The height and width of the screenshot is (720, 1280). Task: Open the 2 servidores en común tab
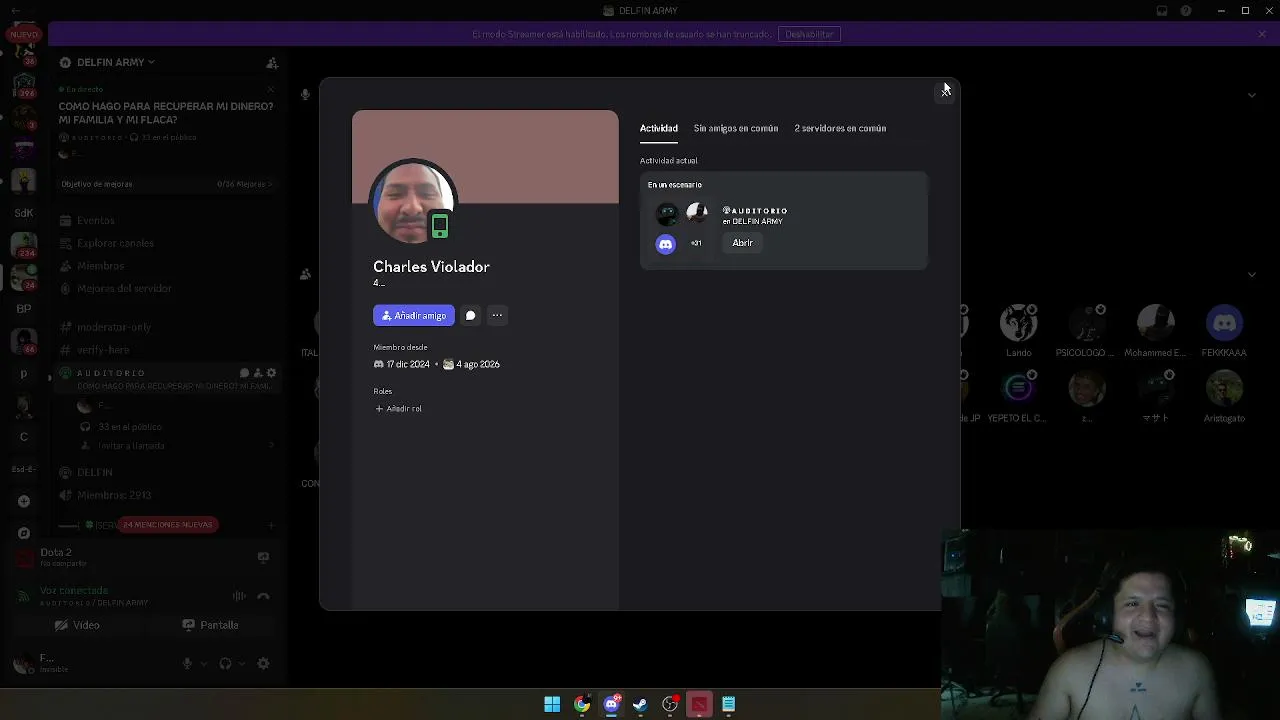tap(840, 128)
